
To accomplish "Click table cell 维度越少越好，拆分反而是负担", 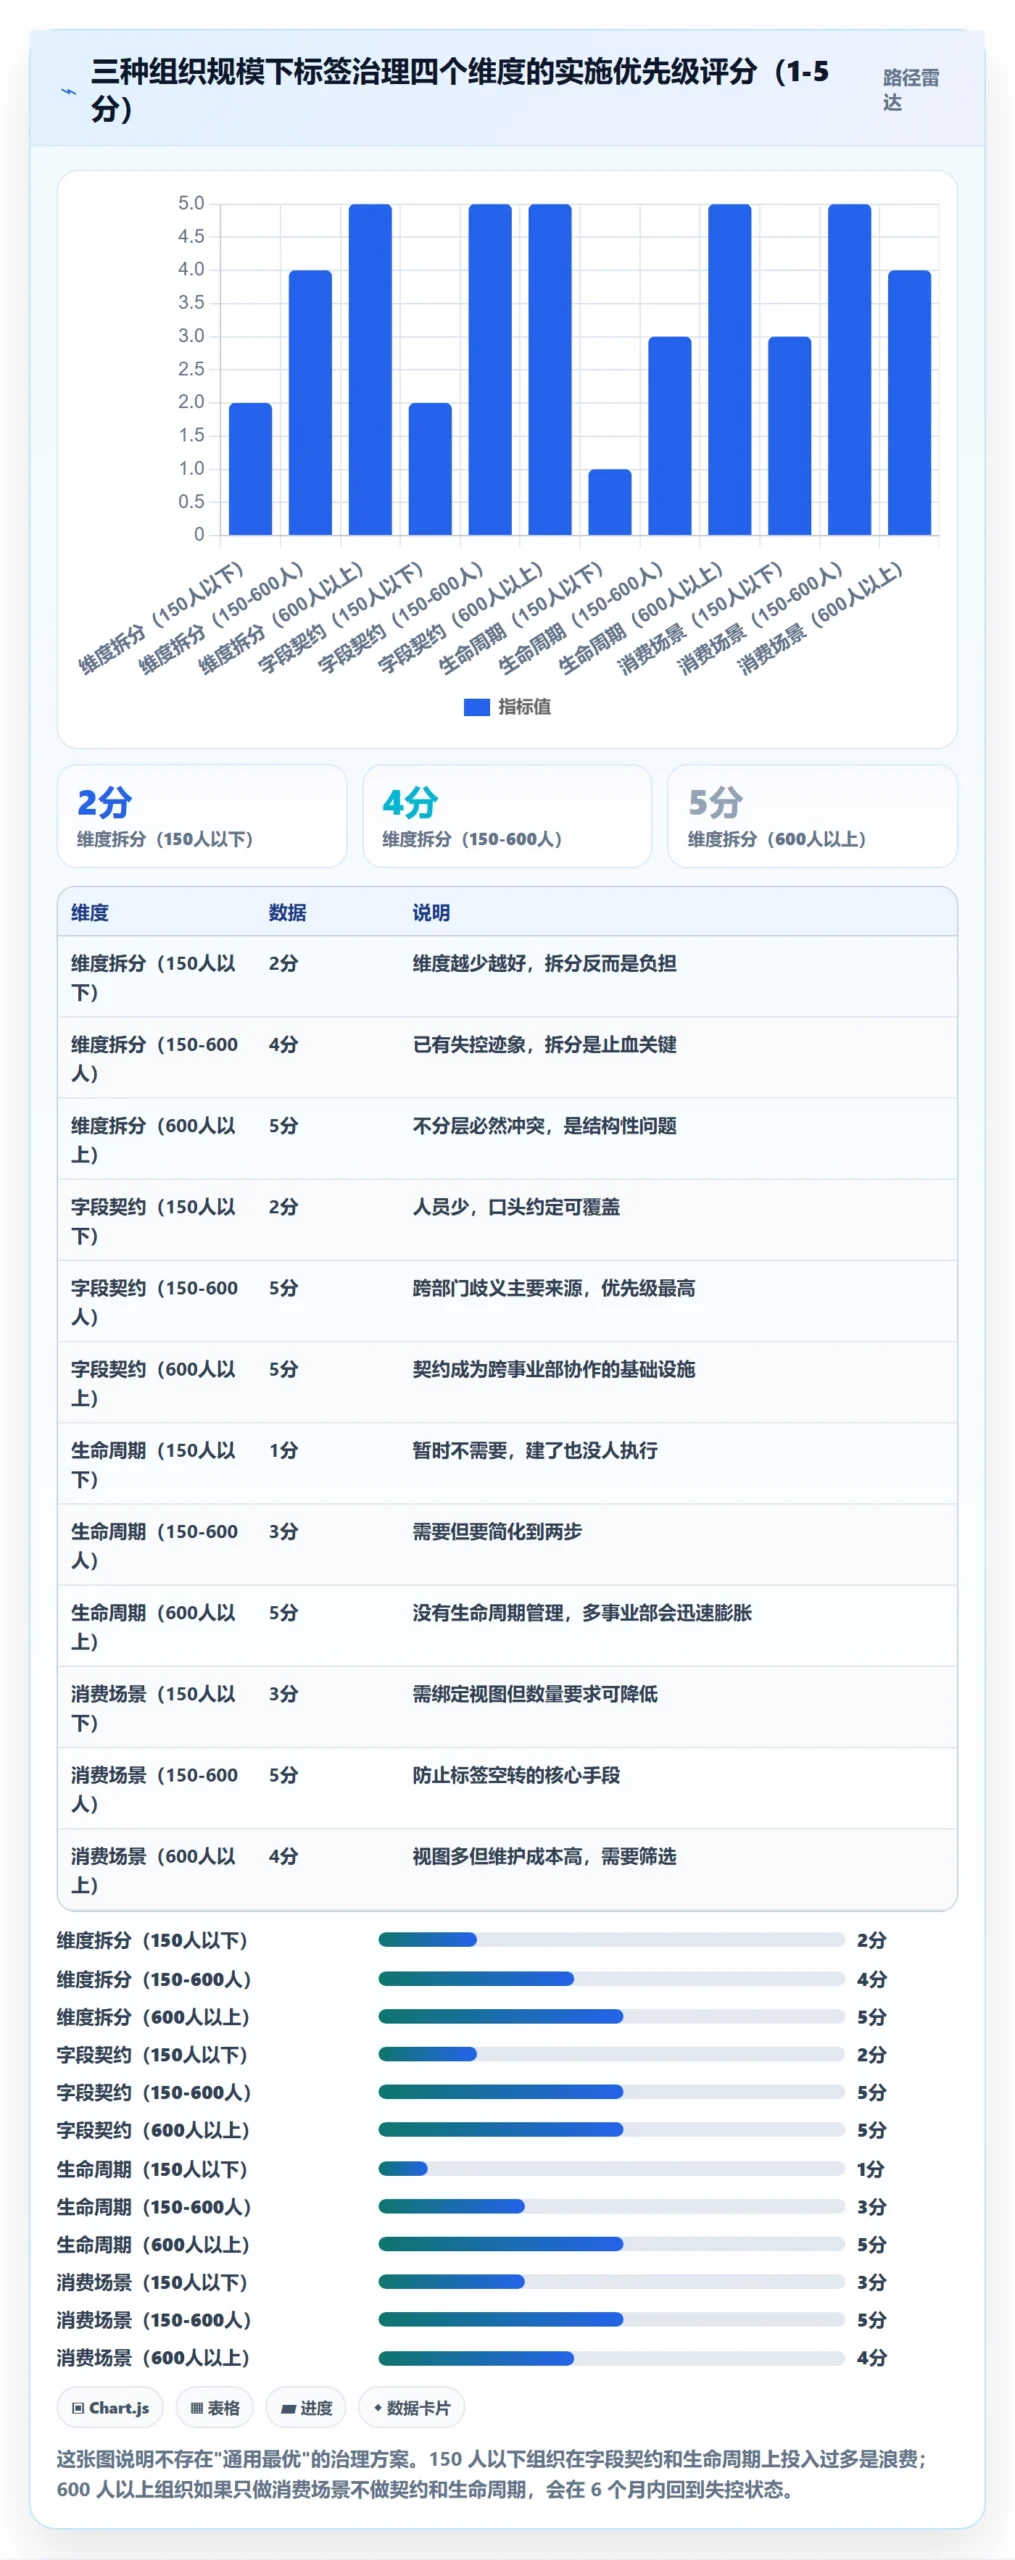I will [x=544, y=963].
